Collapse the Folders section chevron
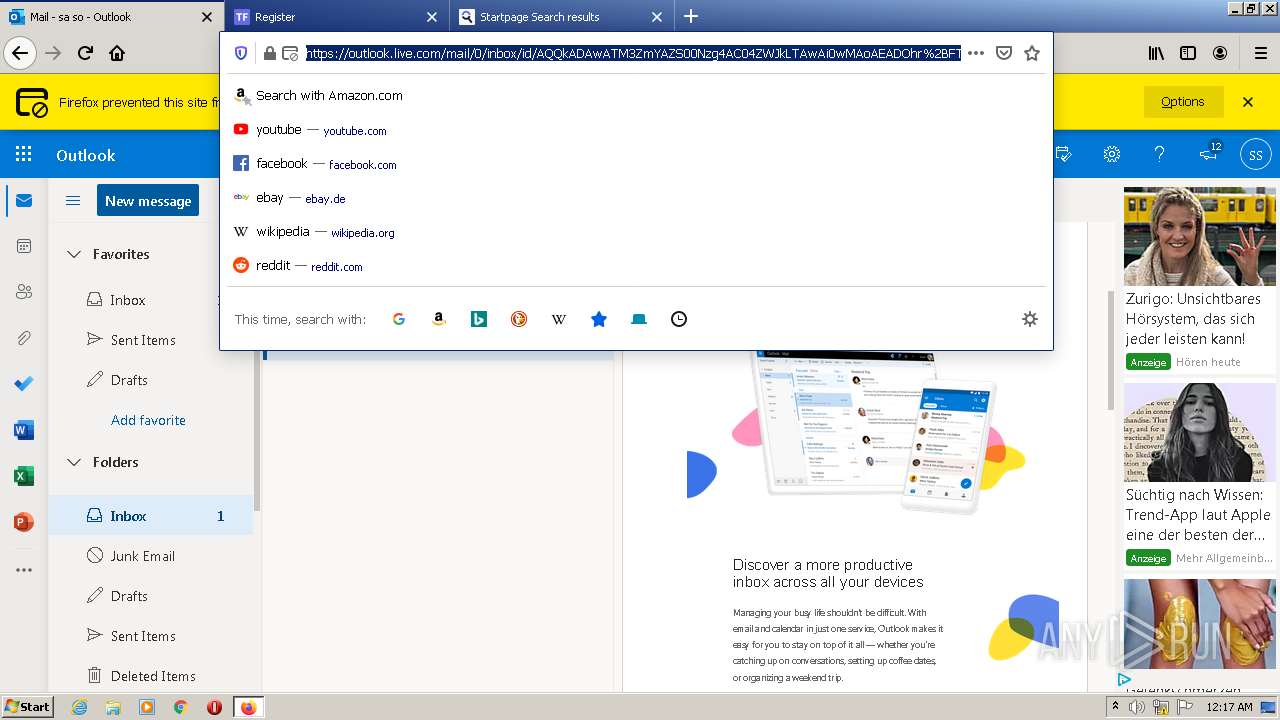 coord(74,462)
